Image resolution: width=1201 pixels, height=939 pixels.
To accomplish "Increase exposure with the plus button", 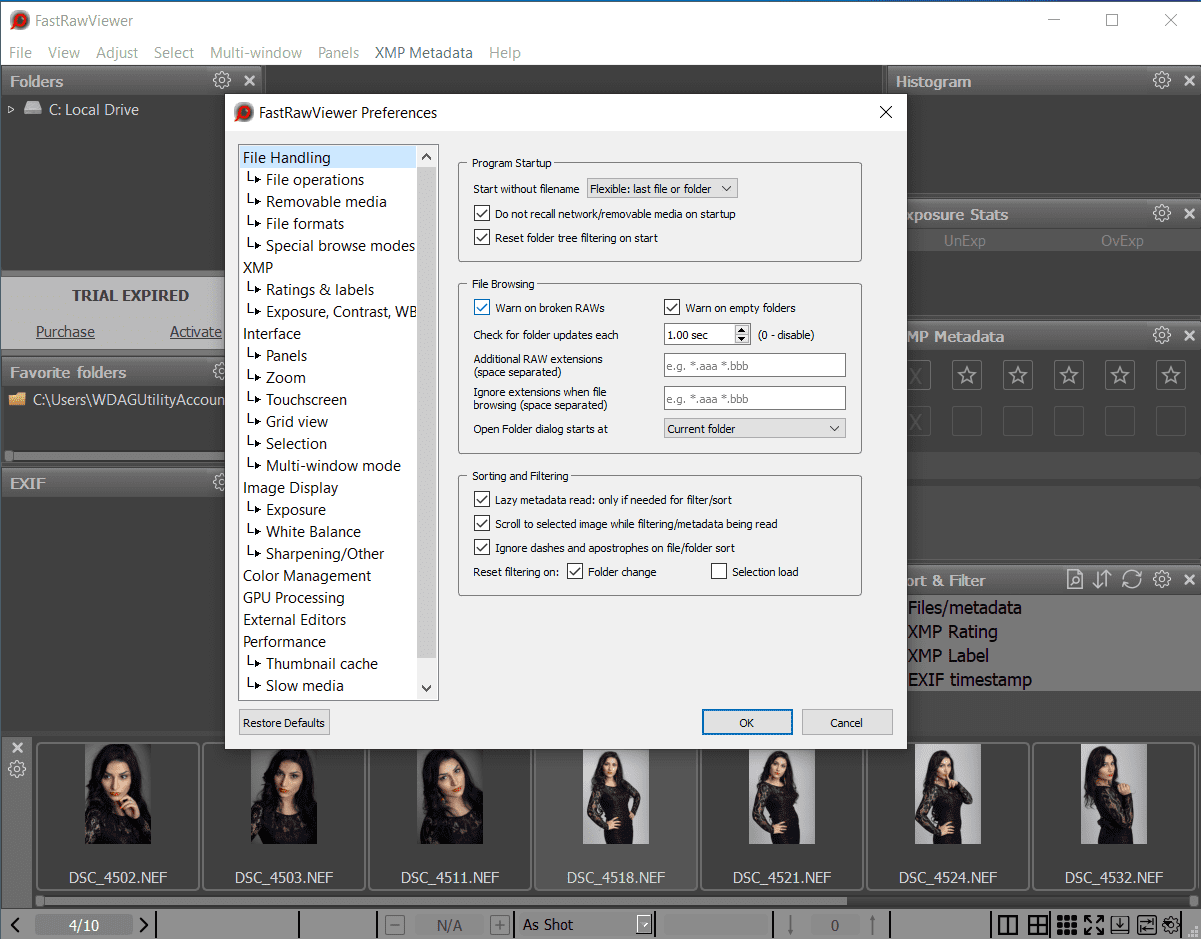I will point(500,925).
